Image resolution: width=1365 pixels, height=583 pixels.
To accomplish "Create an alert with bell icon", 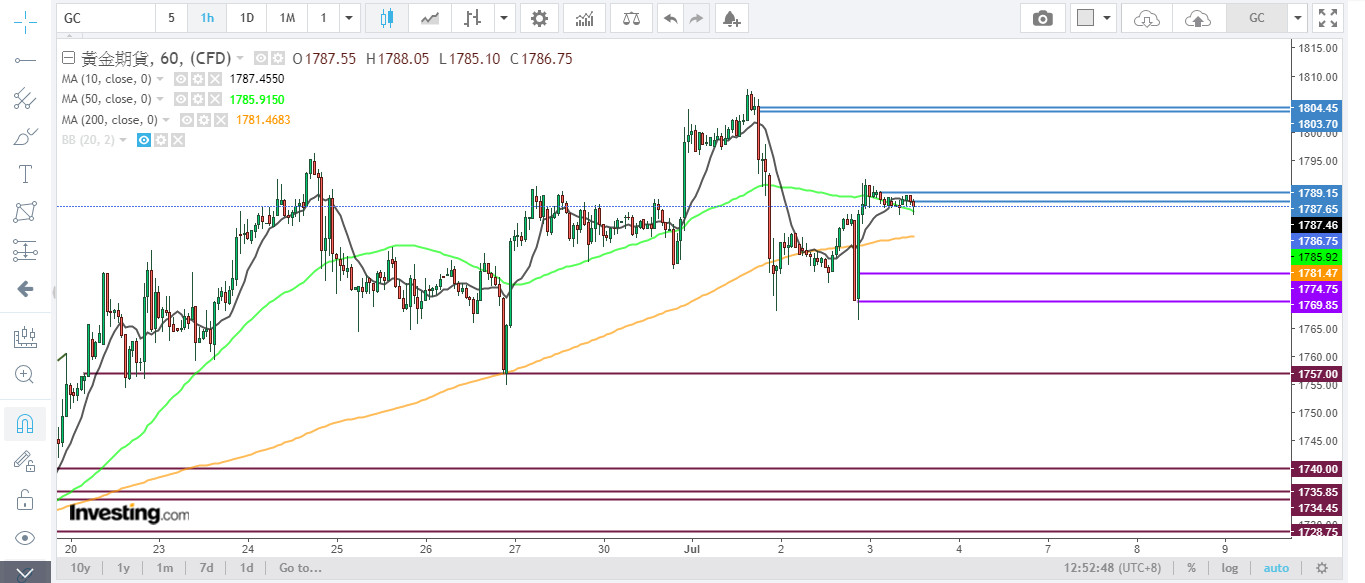I will pos(731,18).
